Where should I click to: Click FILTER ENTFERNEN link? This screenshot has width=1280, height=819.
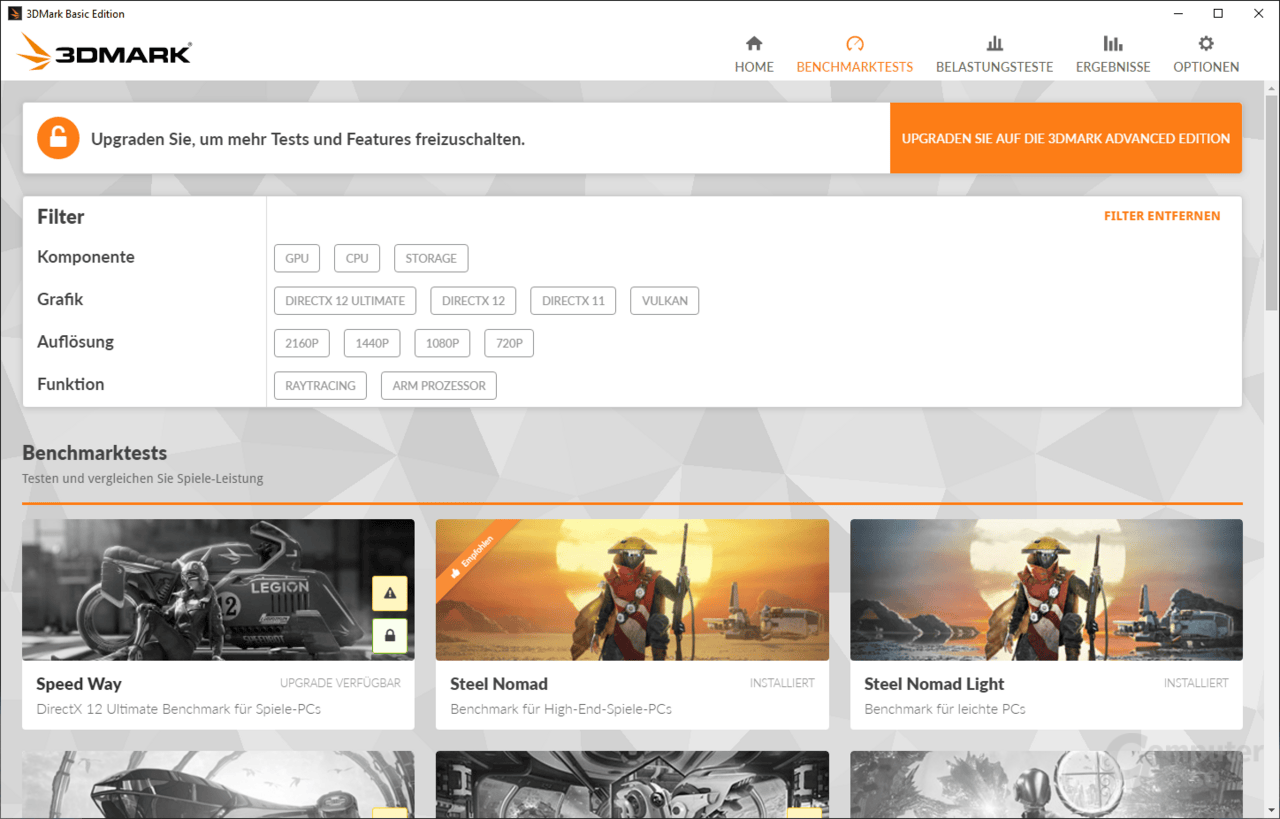point(1162,216)
